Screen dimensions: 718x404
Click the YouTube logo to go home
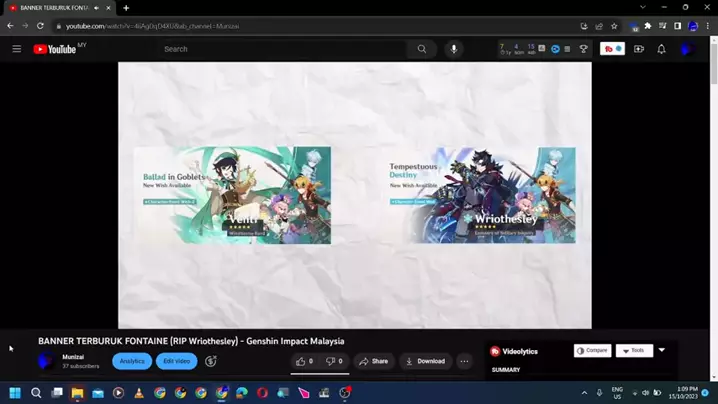point(55,49)
